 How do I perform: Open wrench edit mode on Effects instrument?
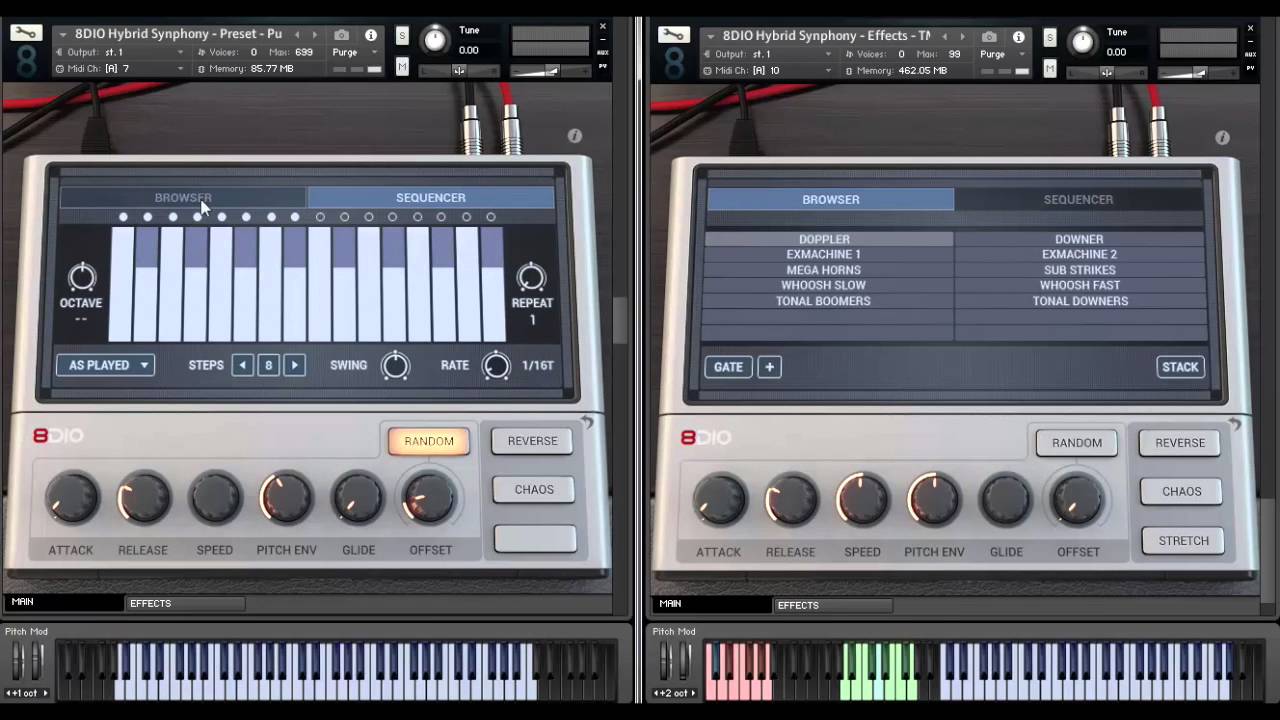[673, 35]
